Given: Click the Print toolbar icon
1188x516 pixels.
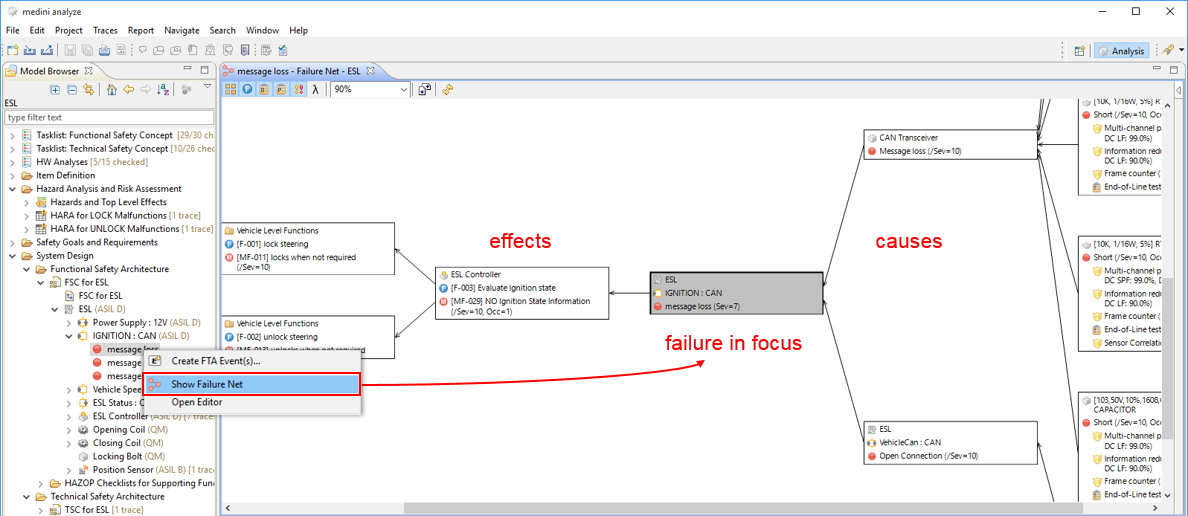Looking at the screenshot, I should tap(103, 51).
